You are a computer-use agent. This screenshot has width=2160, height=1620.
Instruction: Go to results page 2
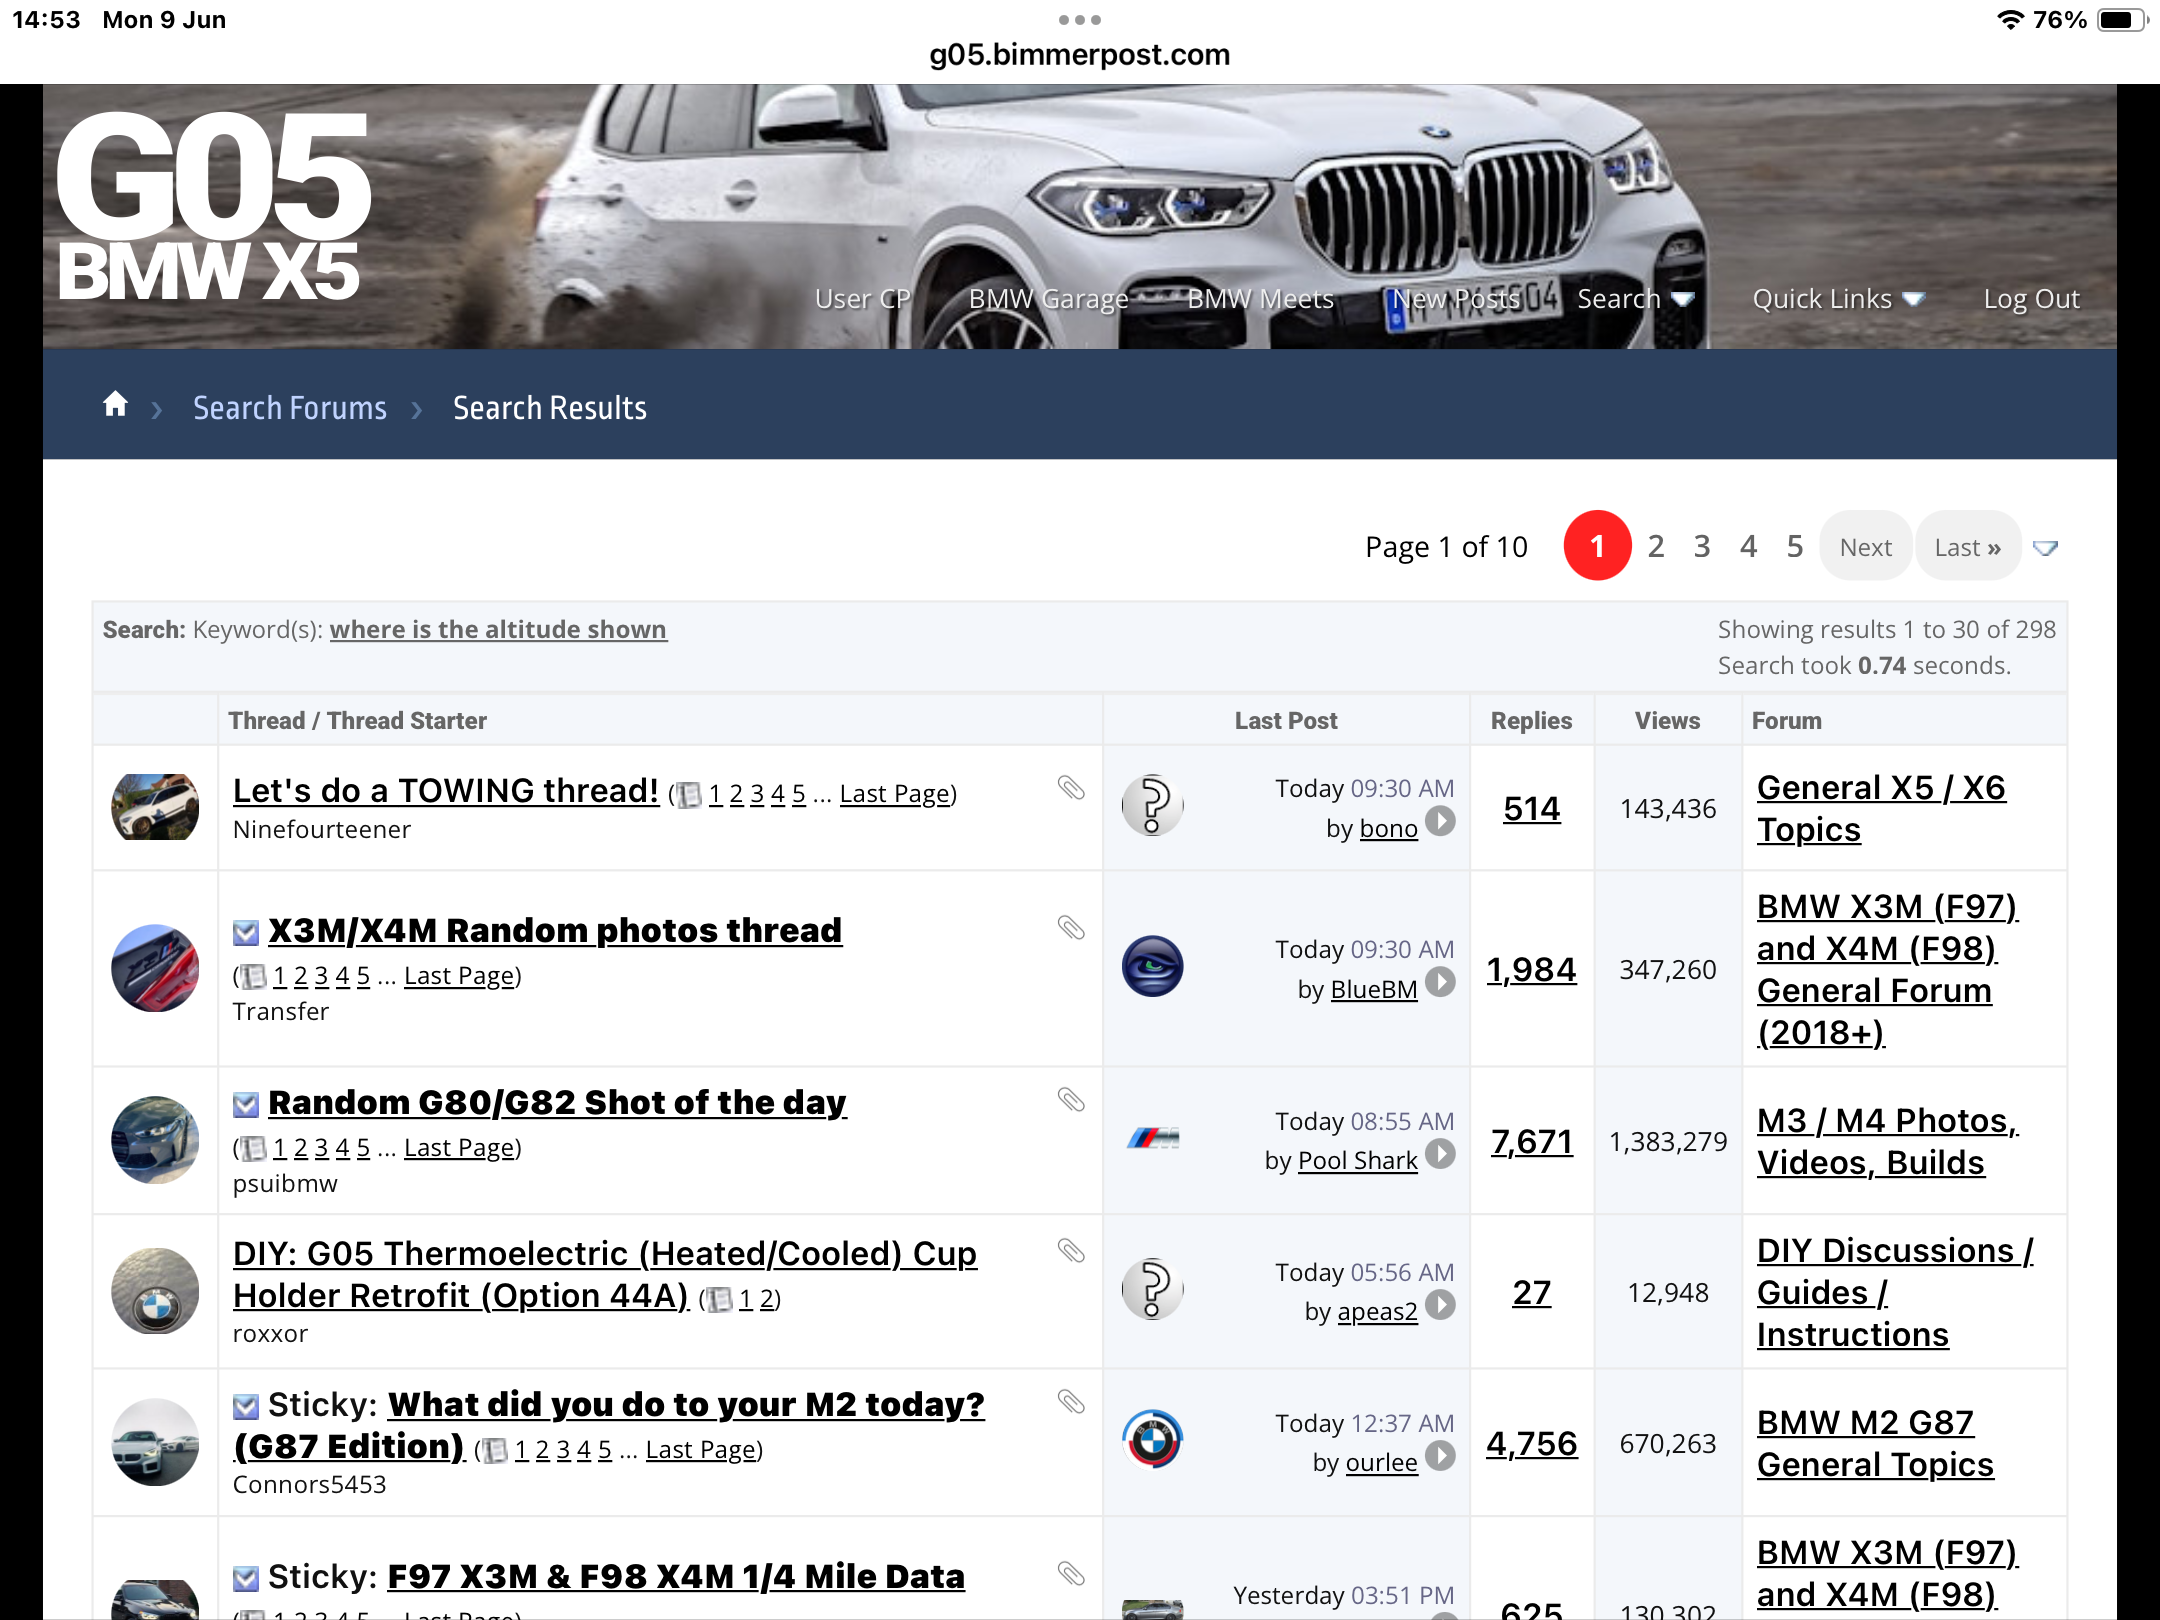click(x=1656, y=546)
